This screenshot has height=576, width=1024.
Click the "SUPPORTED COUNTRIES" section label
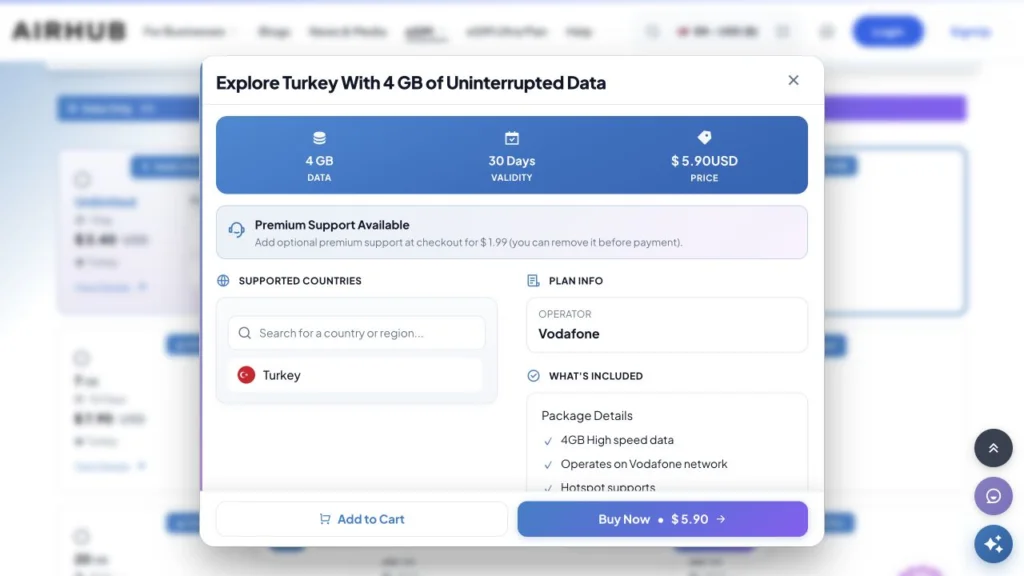click(300, 281)
